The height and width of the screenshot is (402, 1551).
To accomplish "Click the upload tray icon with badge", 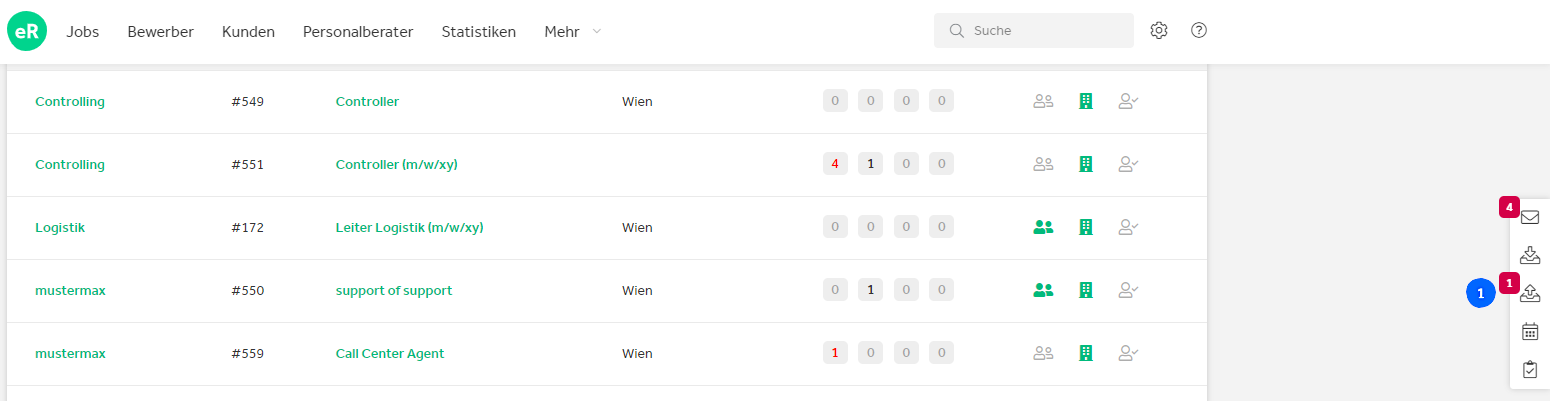I will pyautogui.click(x=1529, y=293).
